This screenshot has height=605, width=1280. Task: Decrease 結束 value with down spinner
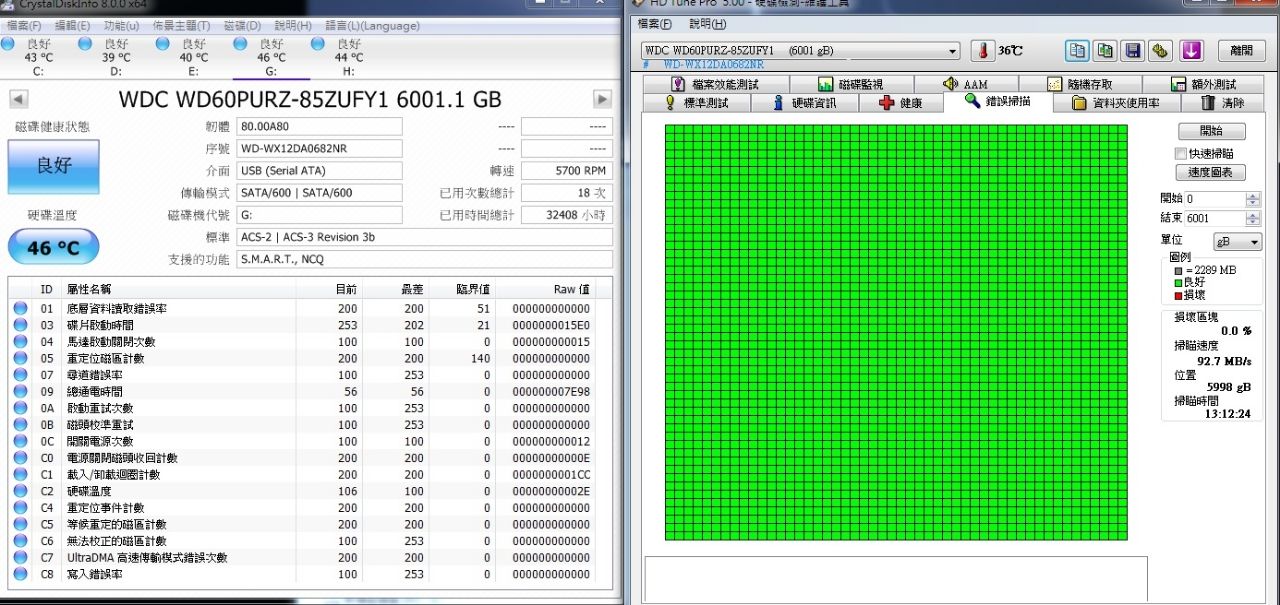1253,222
